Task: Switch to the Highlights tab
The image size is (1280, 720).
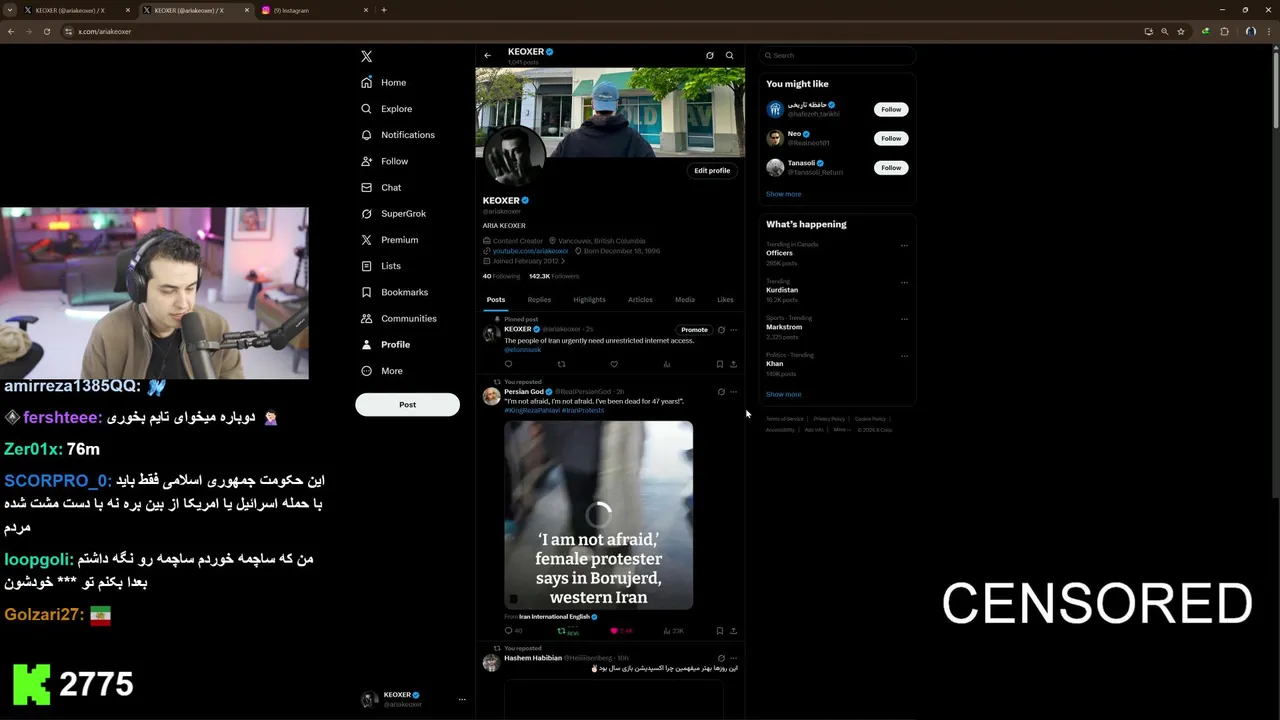Action: click(589, 300)
